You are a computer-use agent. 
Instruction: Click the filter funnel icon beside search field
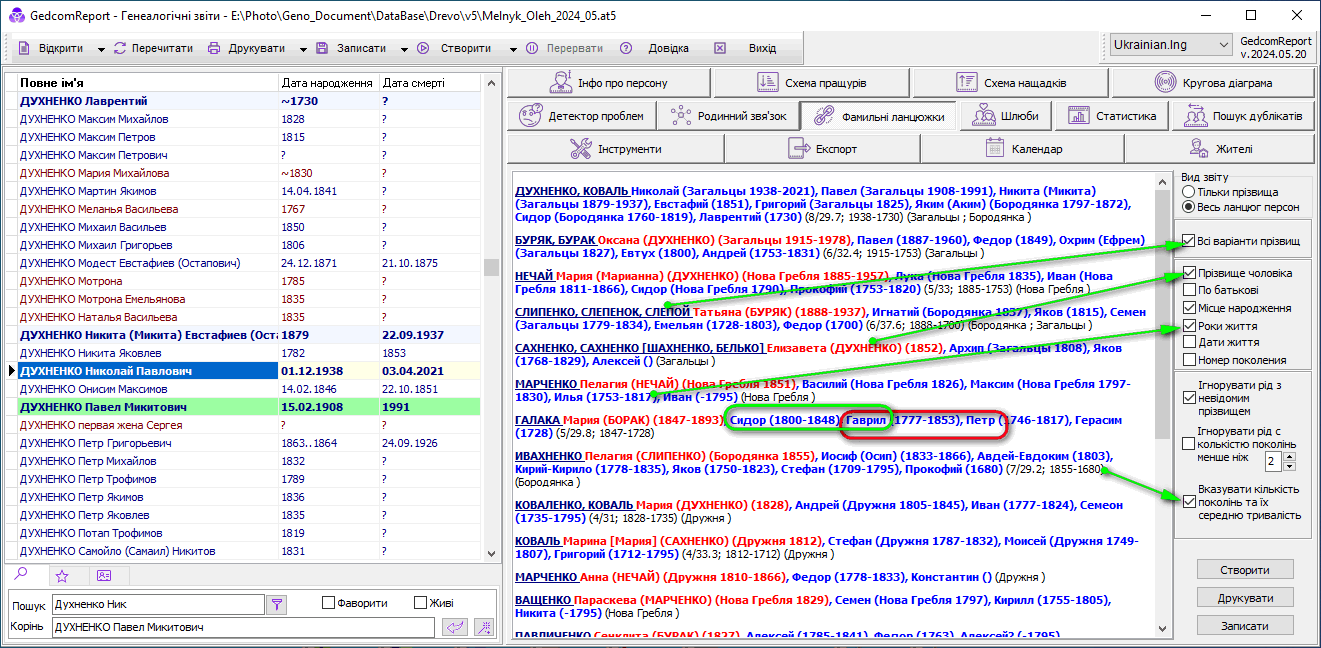[x=278, y=604]
